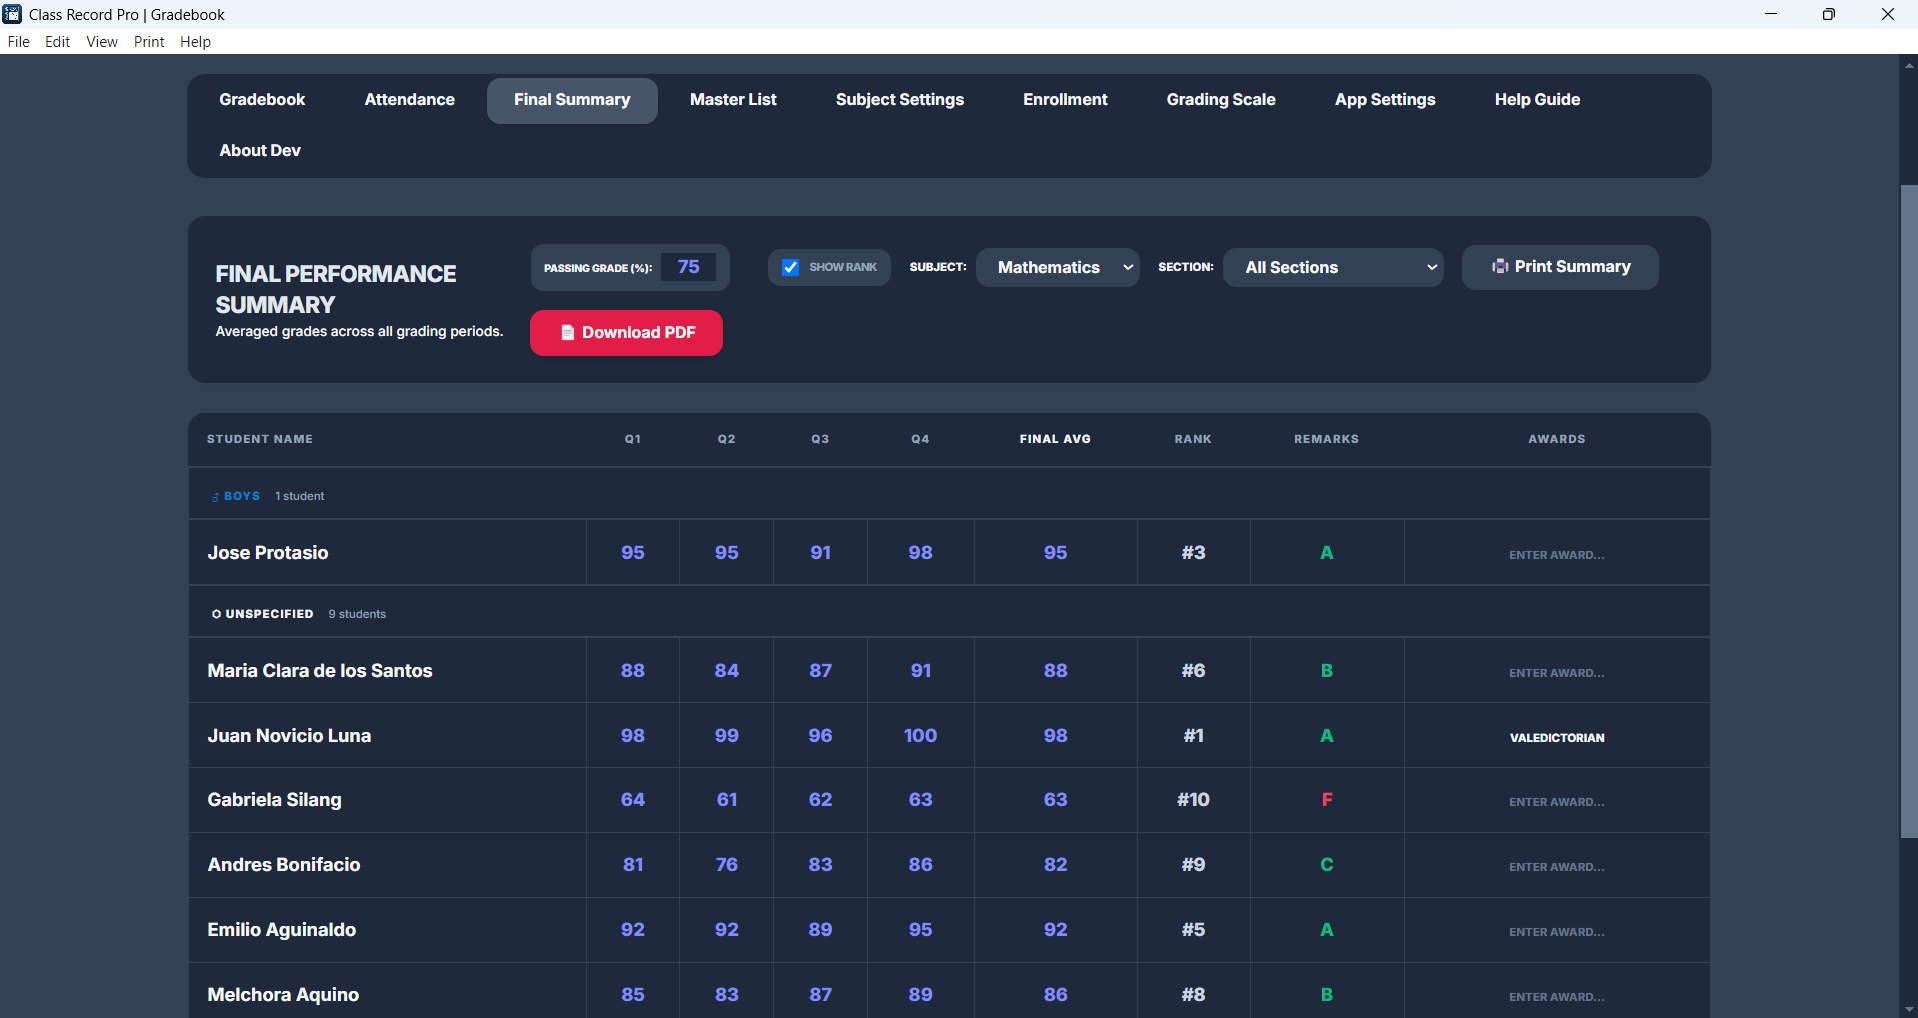Toggle the Show Rank checkbox
Image resolution: width=1918 pixels, height=1018 pixels.
(790, 267)
